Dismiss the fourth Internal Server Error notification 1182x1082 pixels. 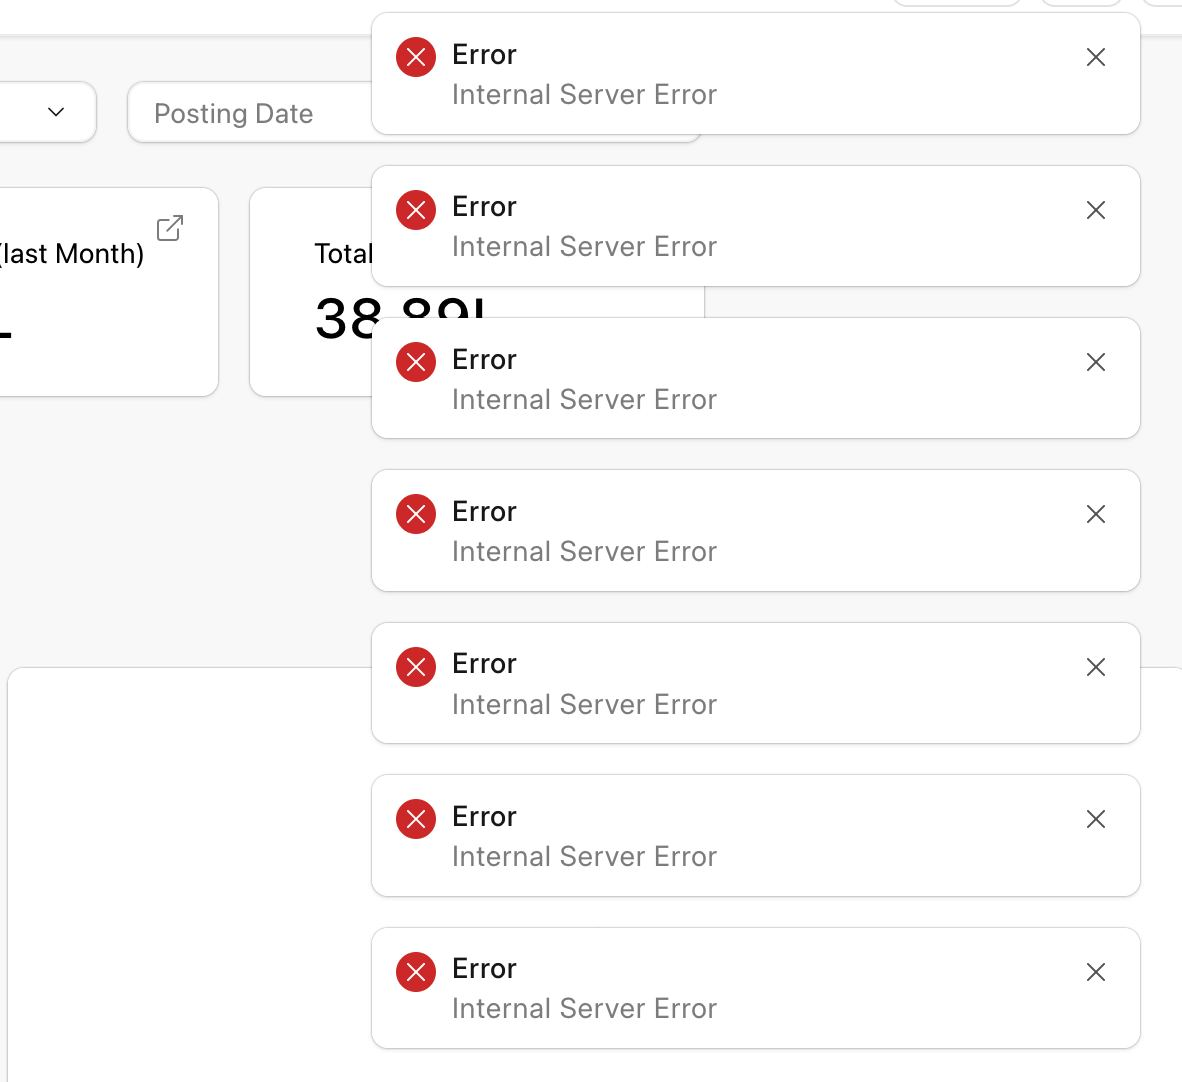click(1096, 514)
